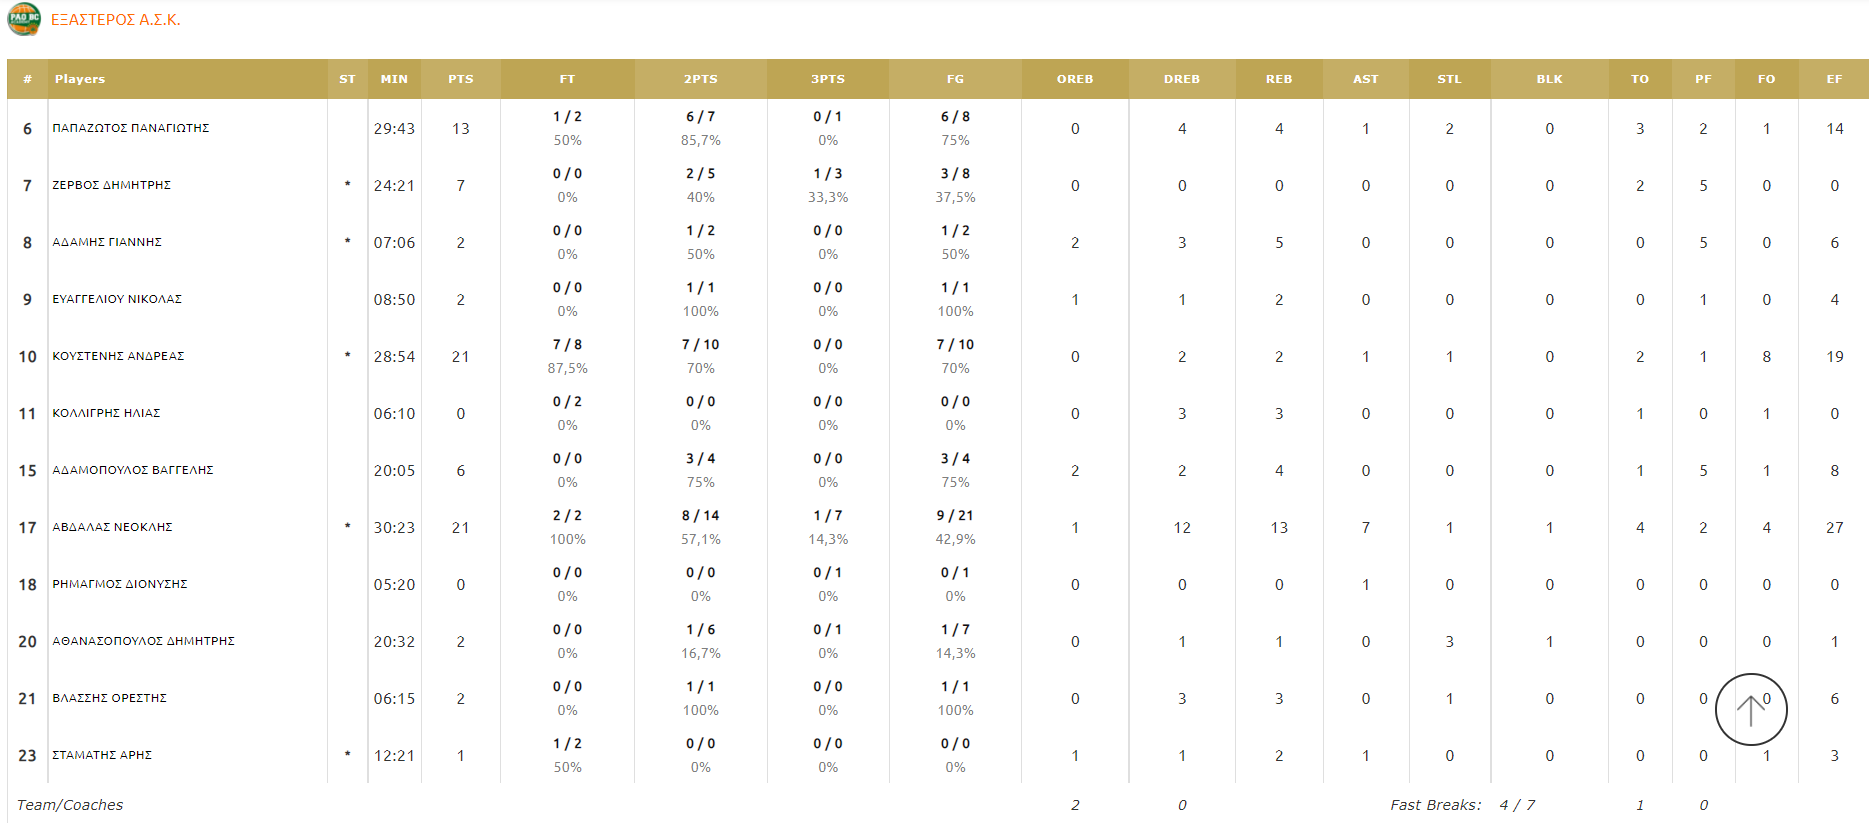The width and height of the screenshot is (1869, 823).
Task: Select the AST column header
Action: pyautogui.click(x=1365, y=79)
